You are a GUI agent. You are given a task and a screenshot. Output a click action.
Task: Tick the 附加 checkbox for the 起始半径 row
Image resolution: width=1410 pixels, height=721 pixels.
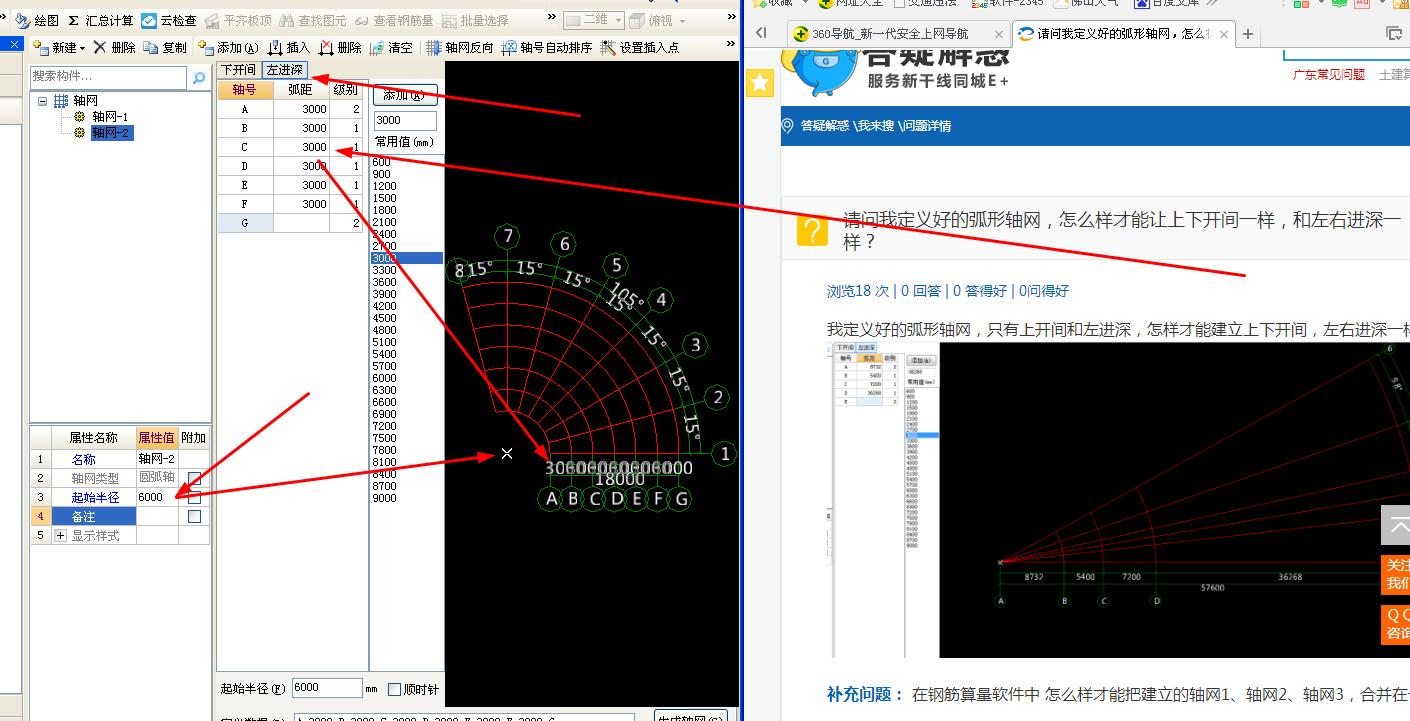click(194, 497)
